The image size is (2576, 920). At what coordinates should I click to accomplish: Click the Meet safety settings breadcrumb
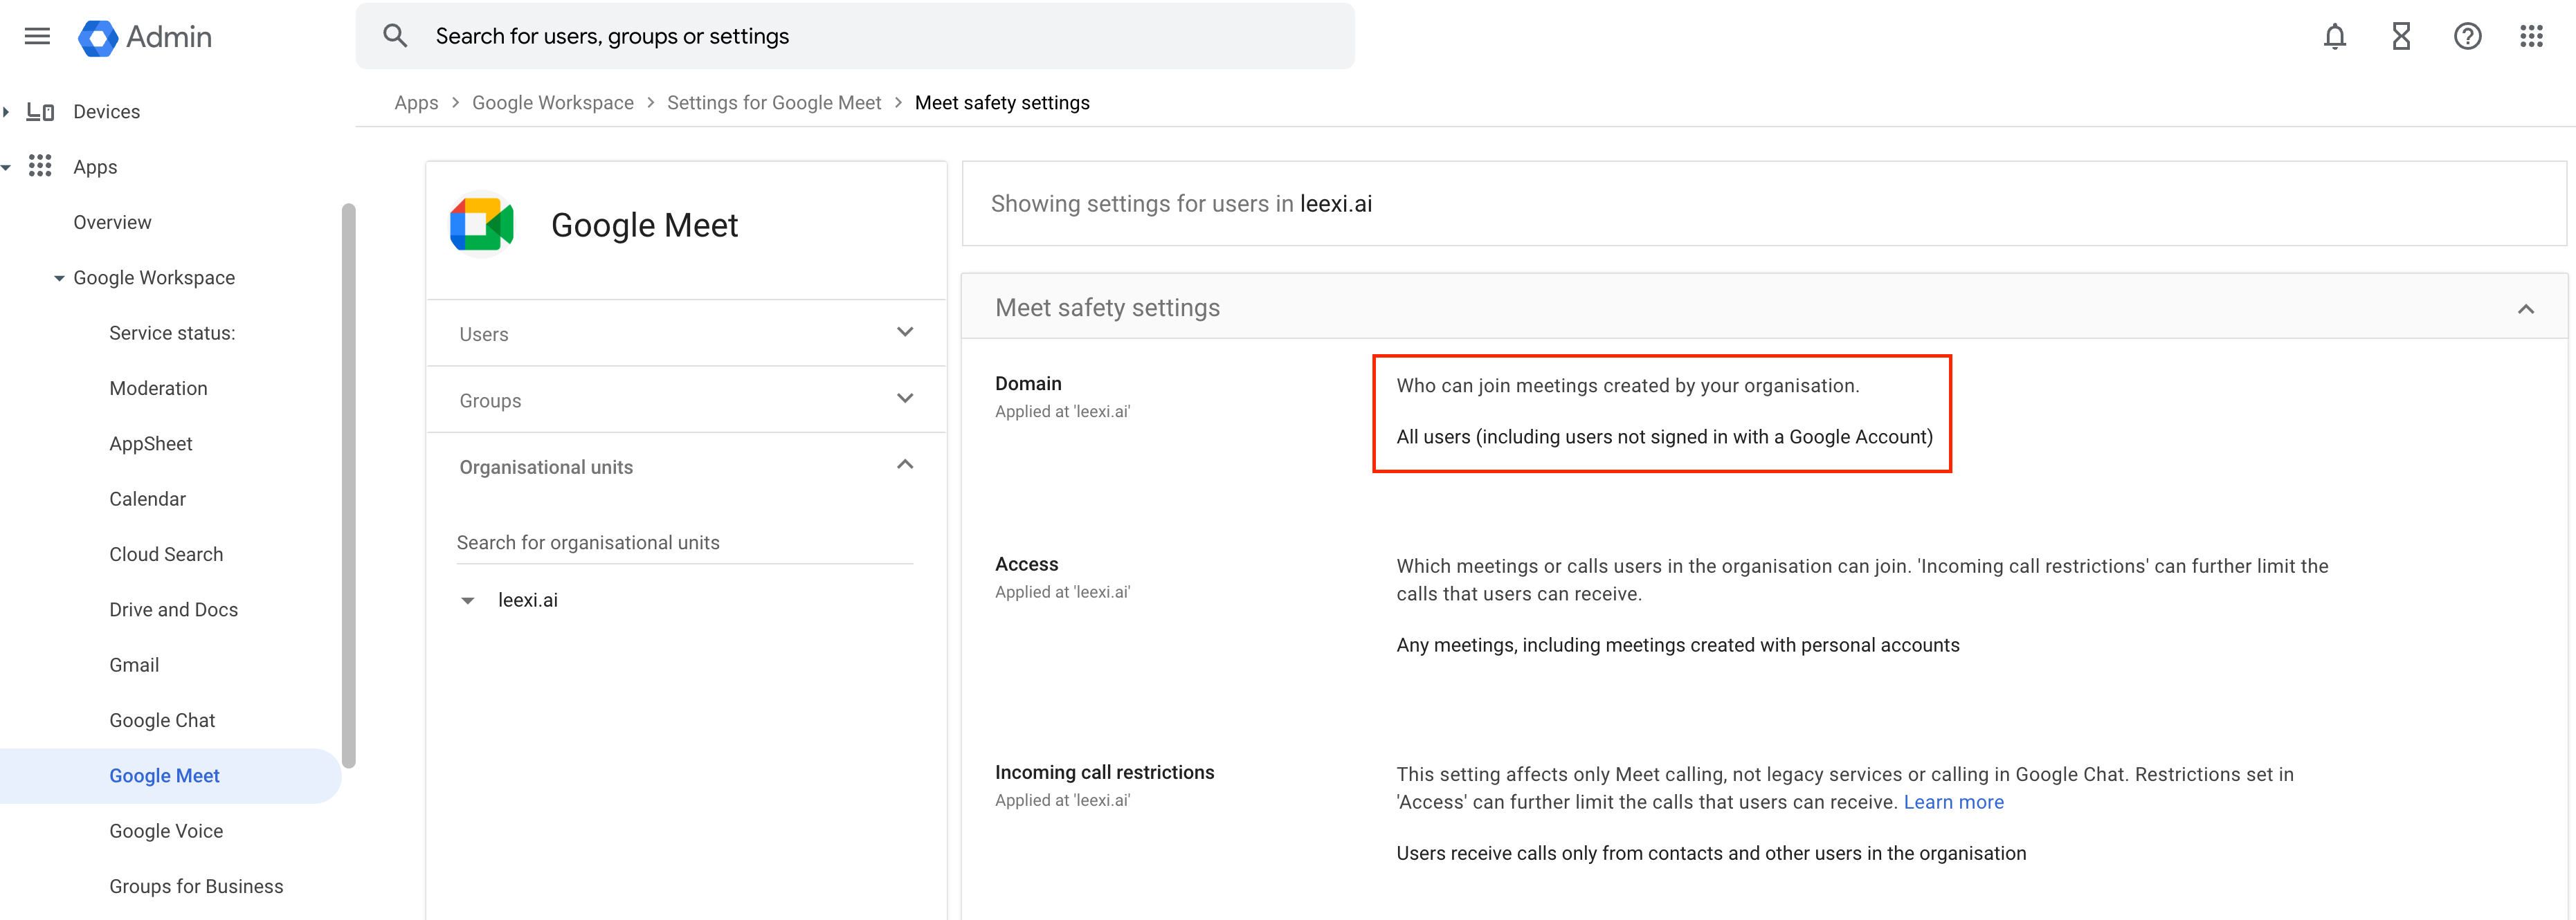click(1002, 103)
